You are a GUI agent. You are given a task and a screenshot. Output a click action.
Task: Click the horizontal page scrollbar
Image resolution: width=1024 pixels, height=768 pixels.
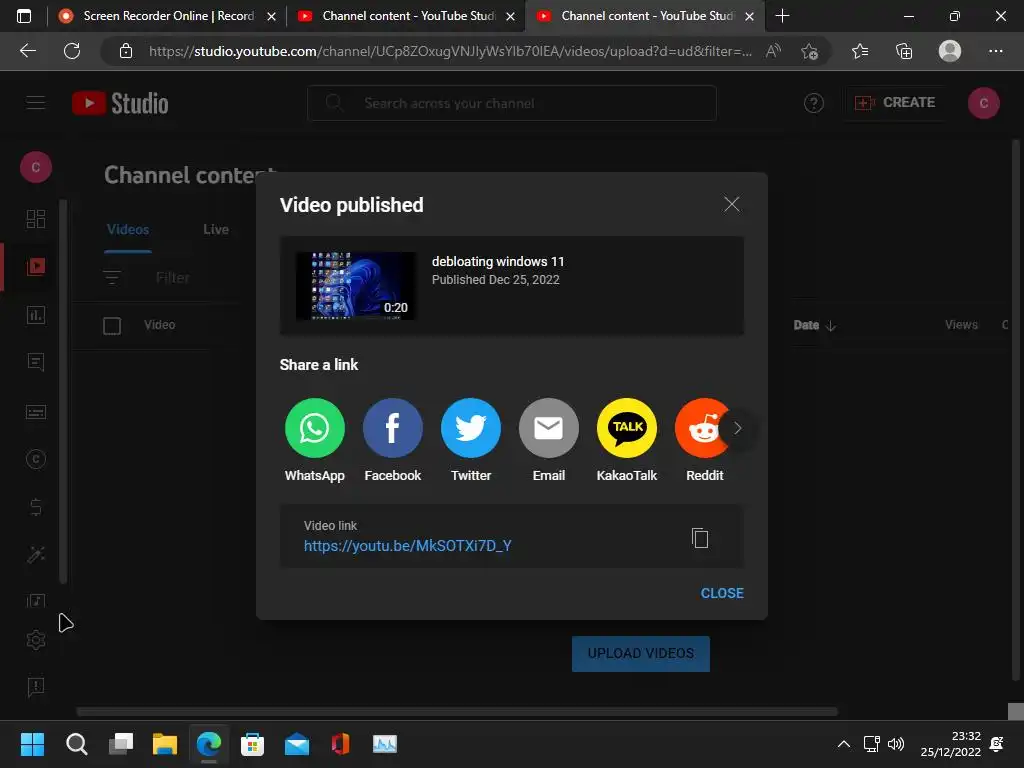(x=456, y=711)
